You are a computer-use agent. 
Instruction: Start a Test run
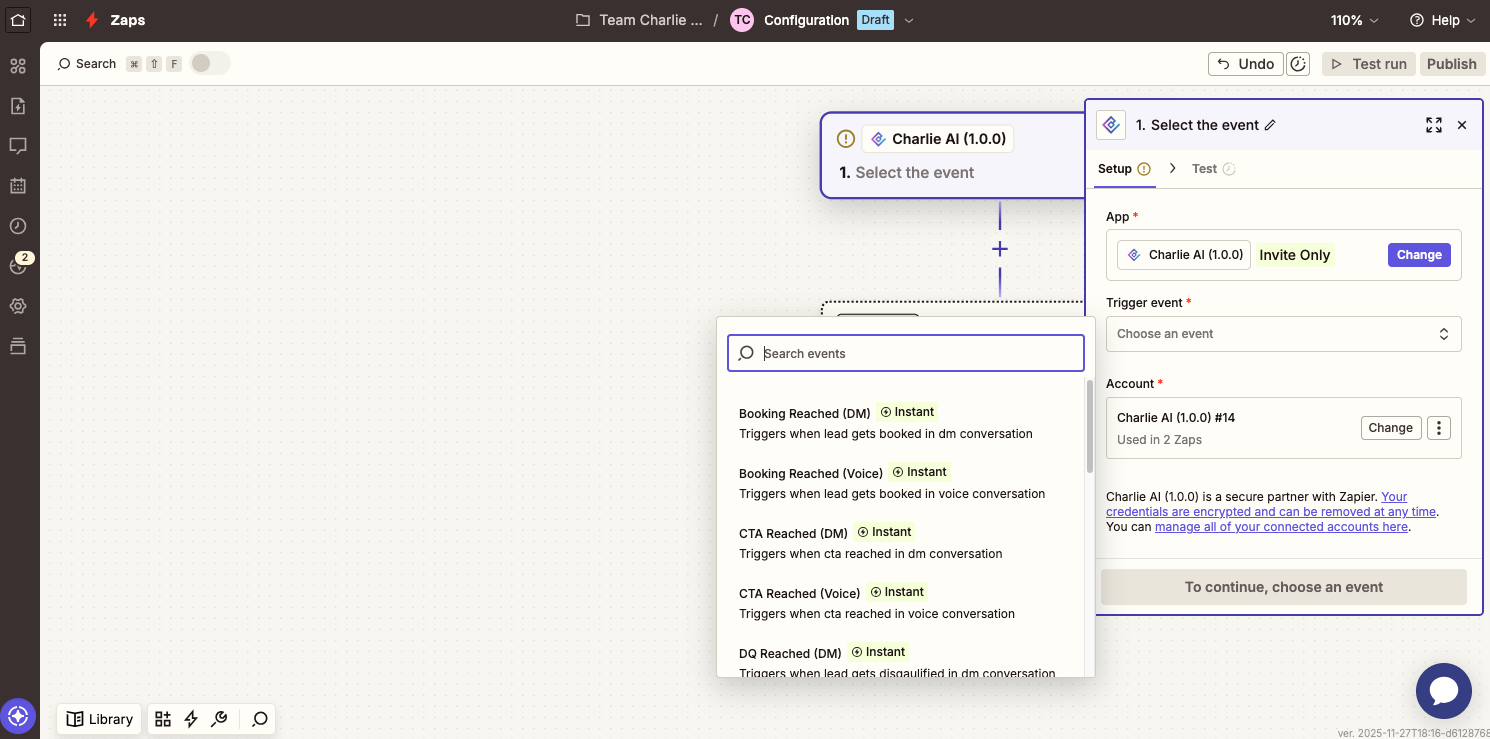[1368, 64]
